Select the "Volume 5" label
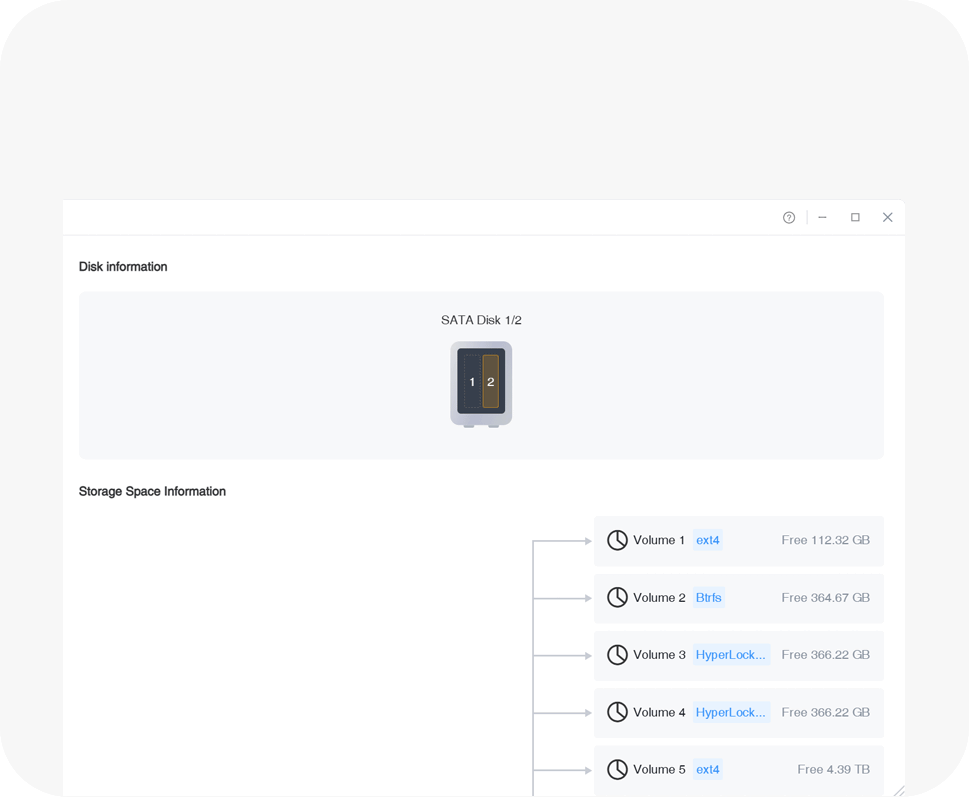 659,770
